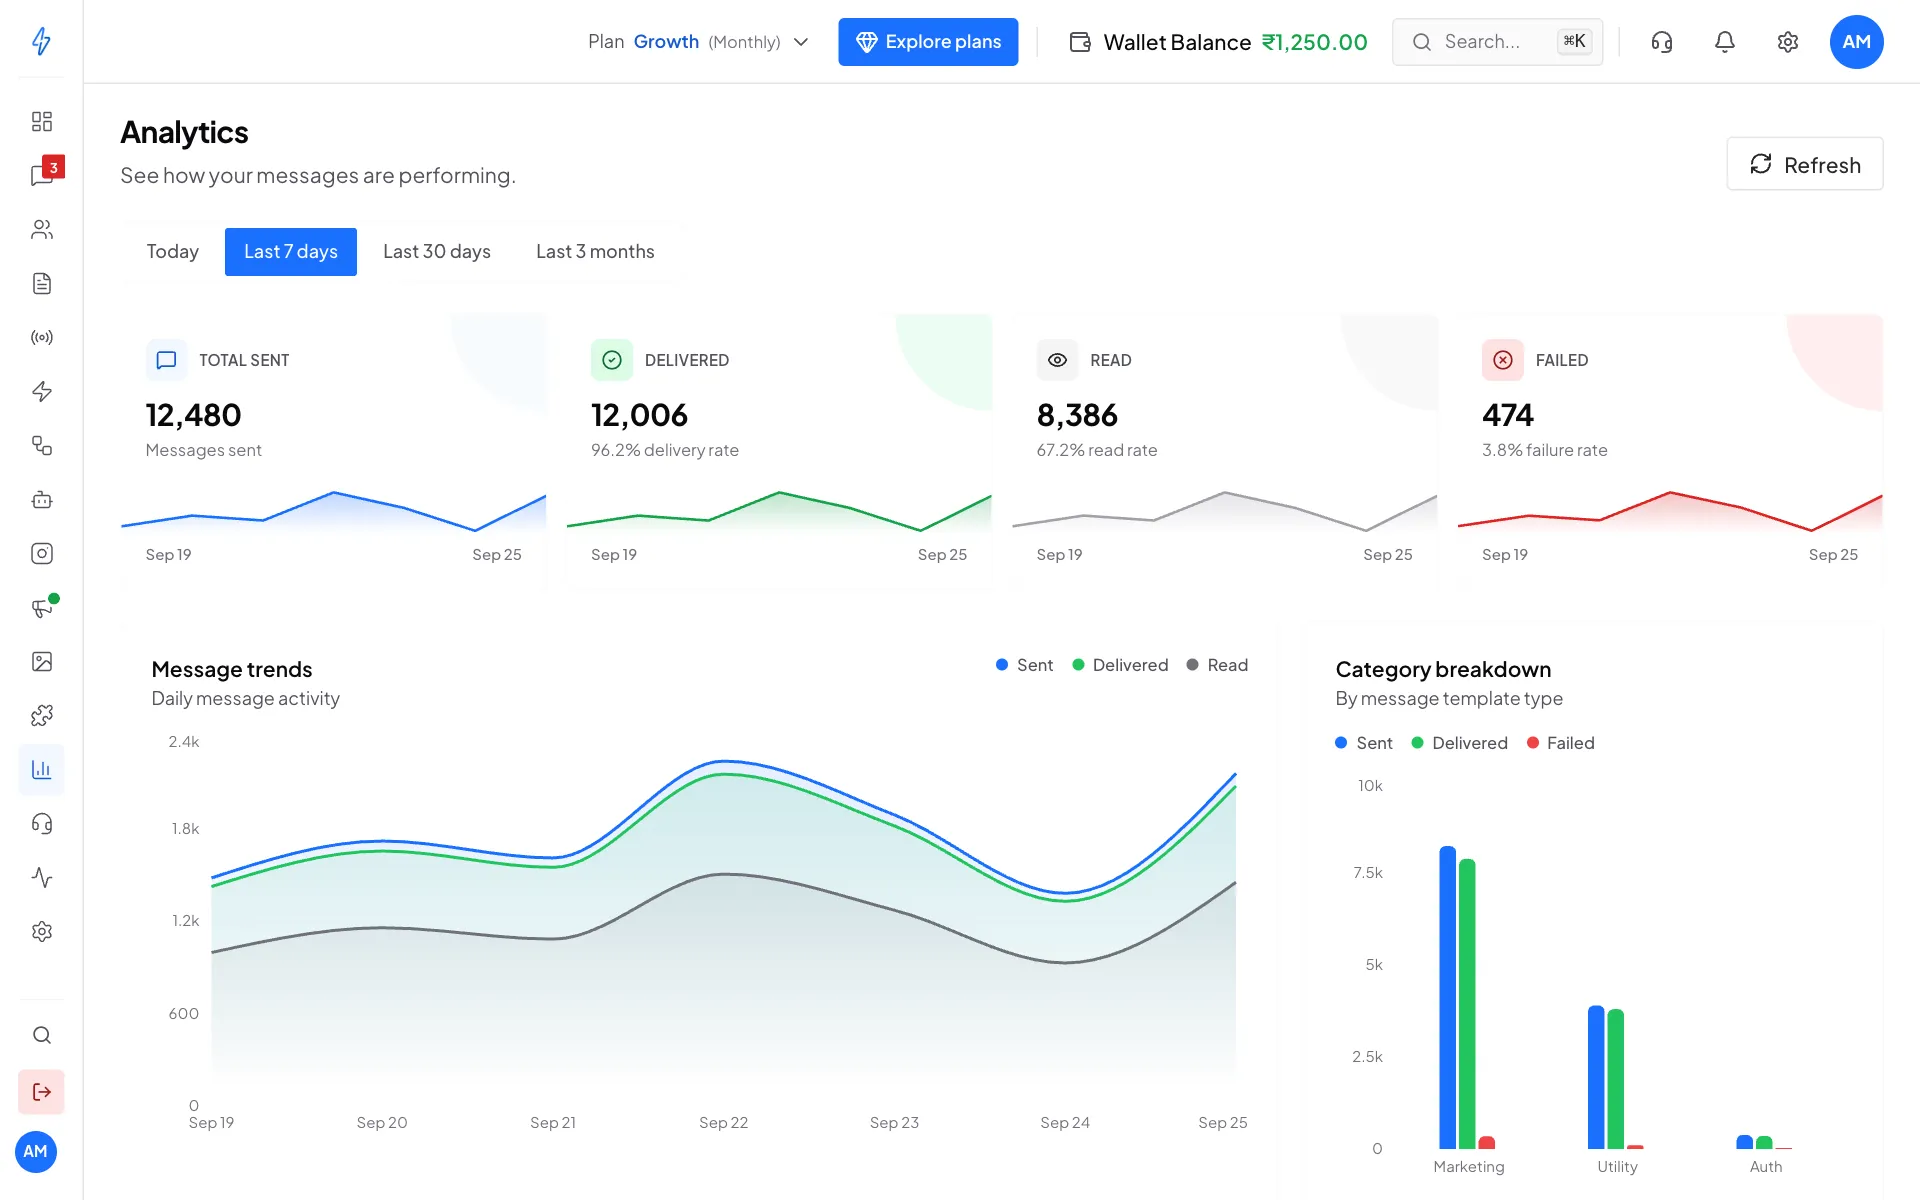Click the green Utility Delivered bar

pyautogui.click(x=1616, y=1079)
